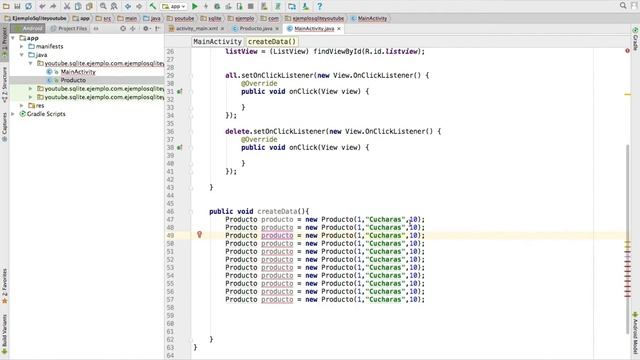Select Producto class in project tree
This screenshot has height=360, width=640.
click(73, 80)
